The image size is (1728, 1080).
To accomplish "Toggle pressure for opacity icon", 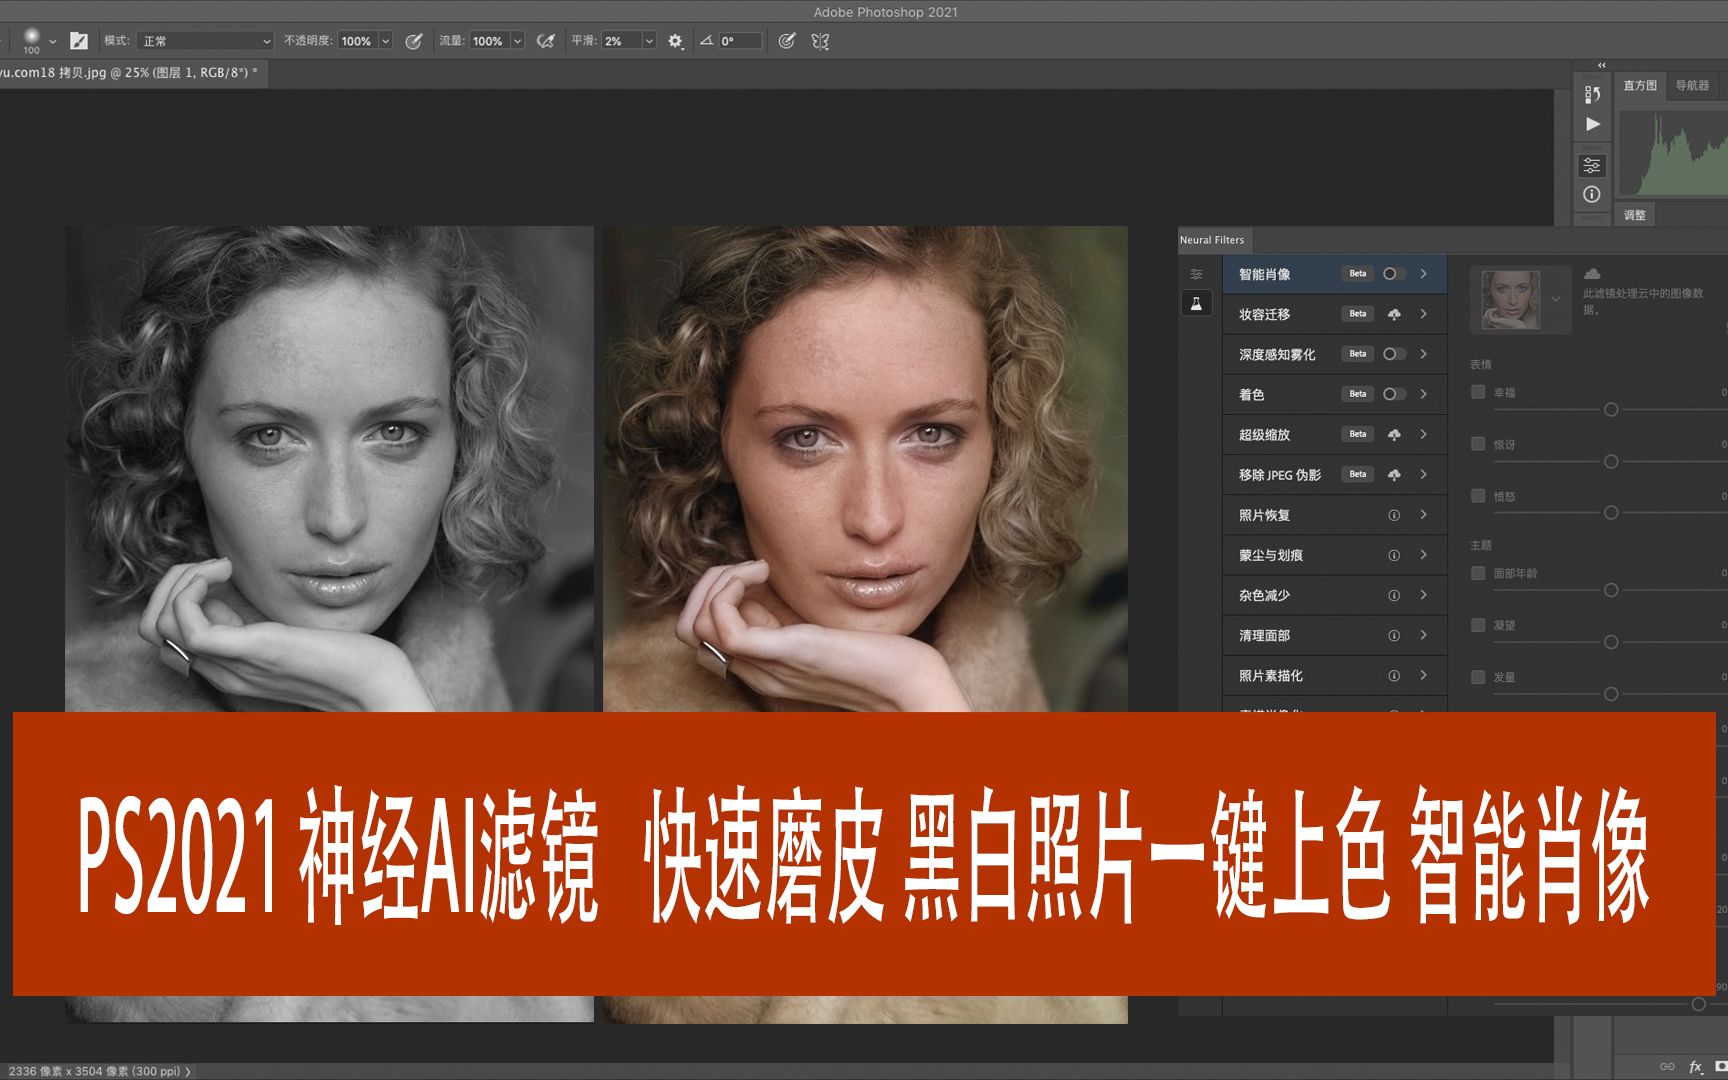I will 413,41.
